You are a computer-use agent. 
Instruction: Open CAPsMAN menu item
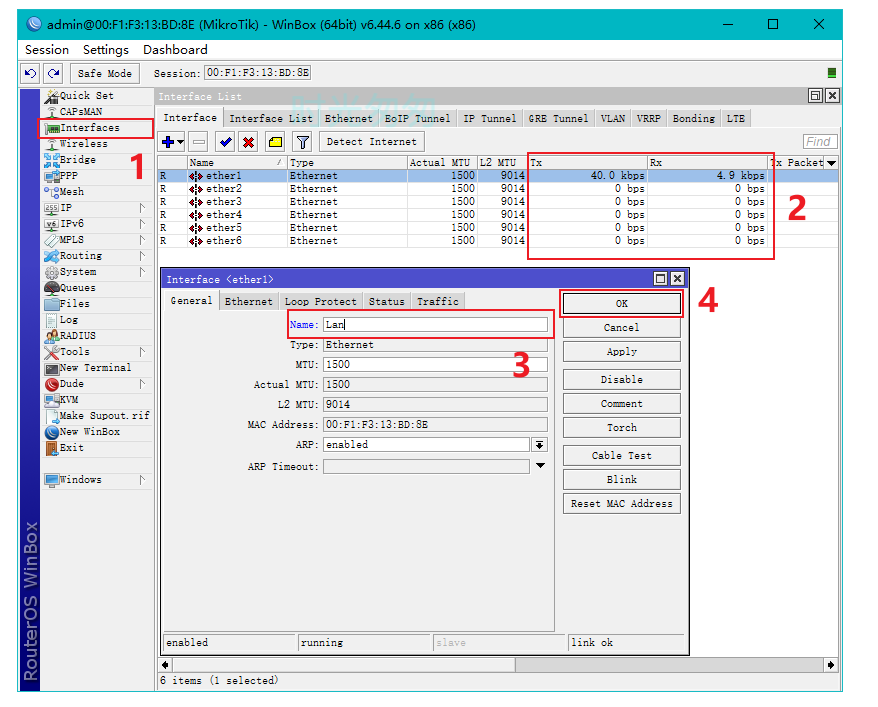pos(81,111)
